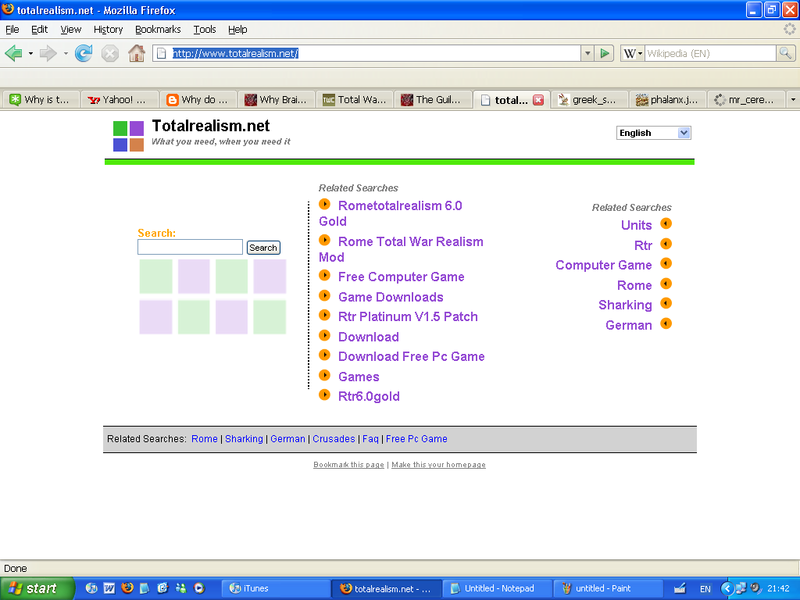Go back using the green Back arrow
Viewport: 800px width, 600px height.
[x=14, y=53]
